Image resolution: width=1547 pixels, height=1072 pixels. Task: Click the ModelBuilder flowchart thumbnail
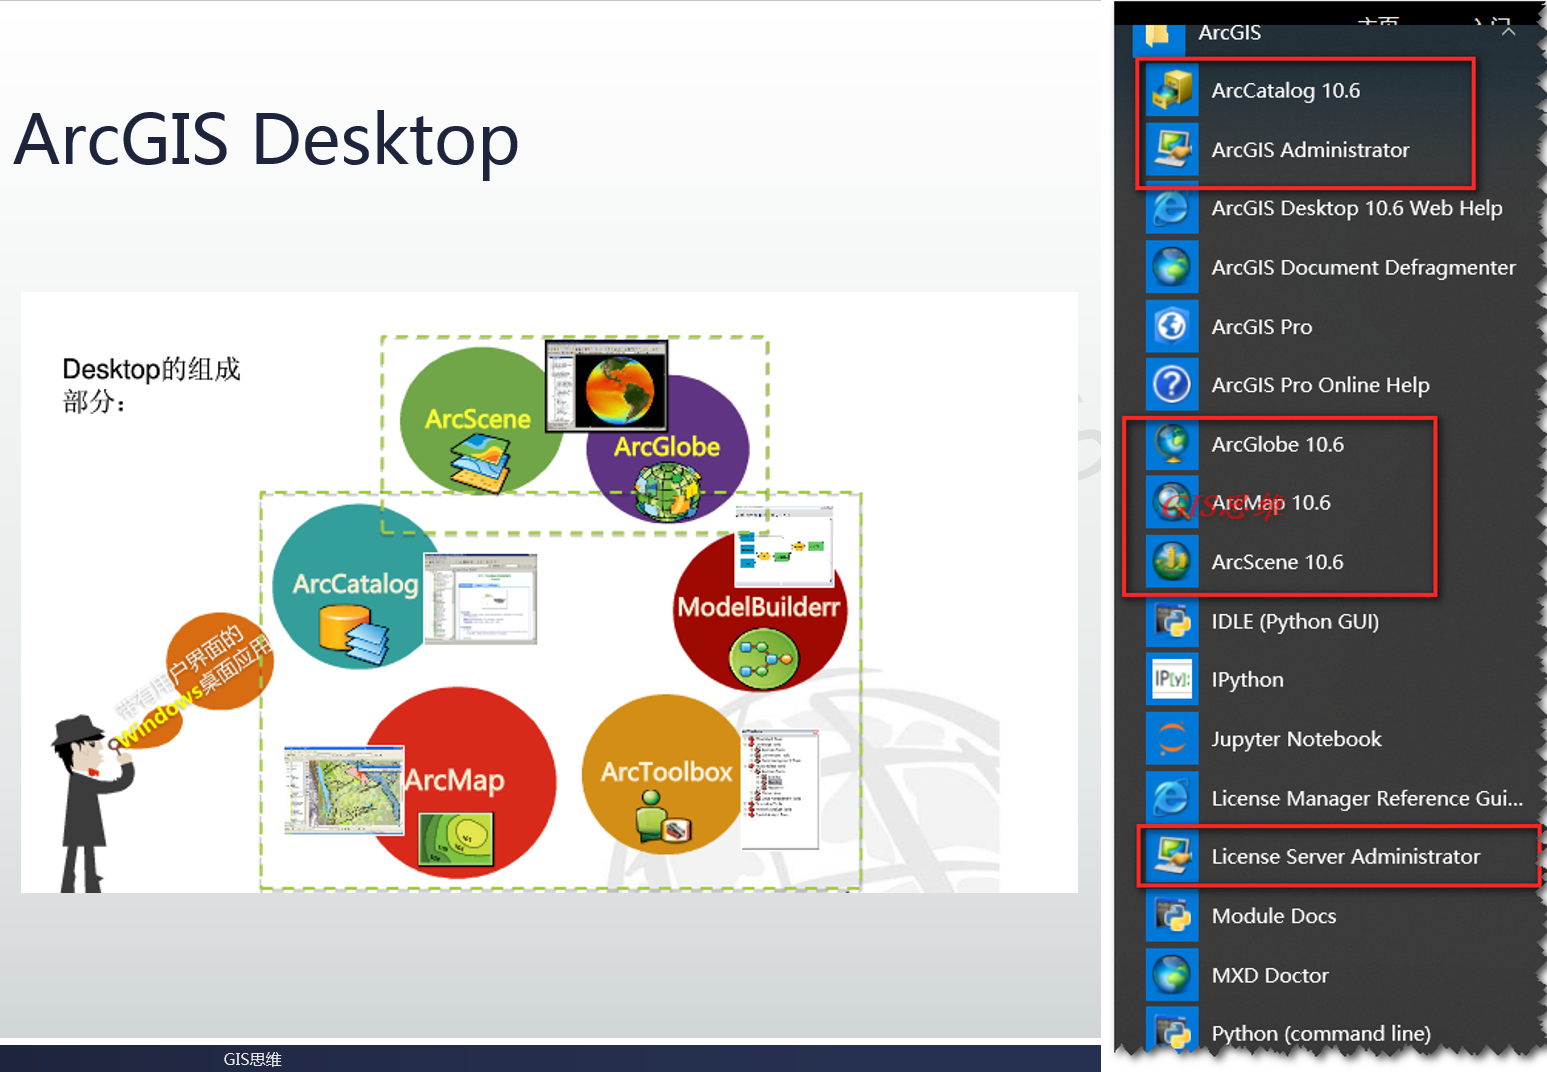[x=785, y=546]
